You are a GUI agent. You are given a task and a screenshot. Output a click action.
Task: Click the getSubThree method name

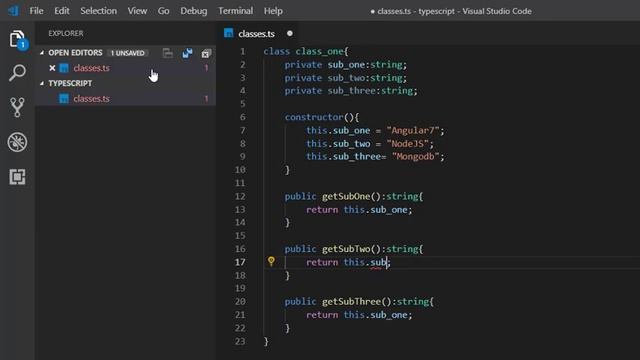(x=351, y=302)
